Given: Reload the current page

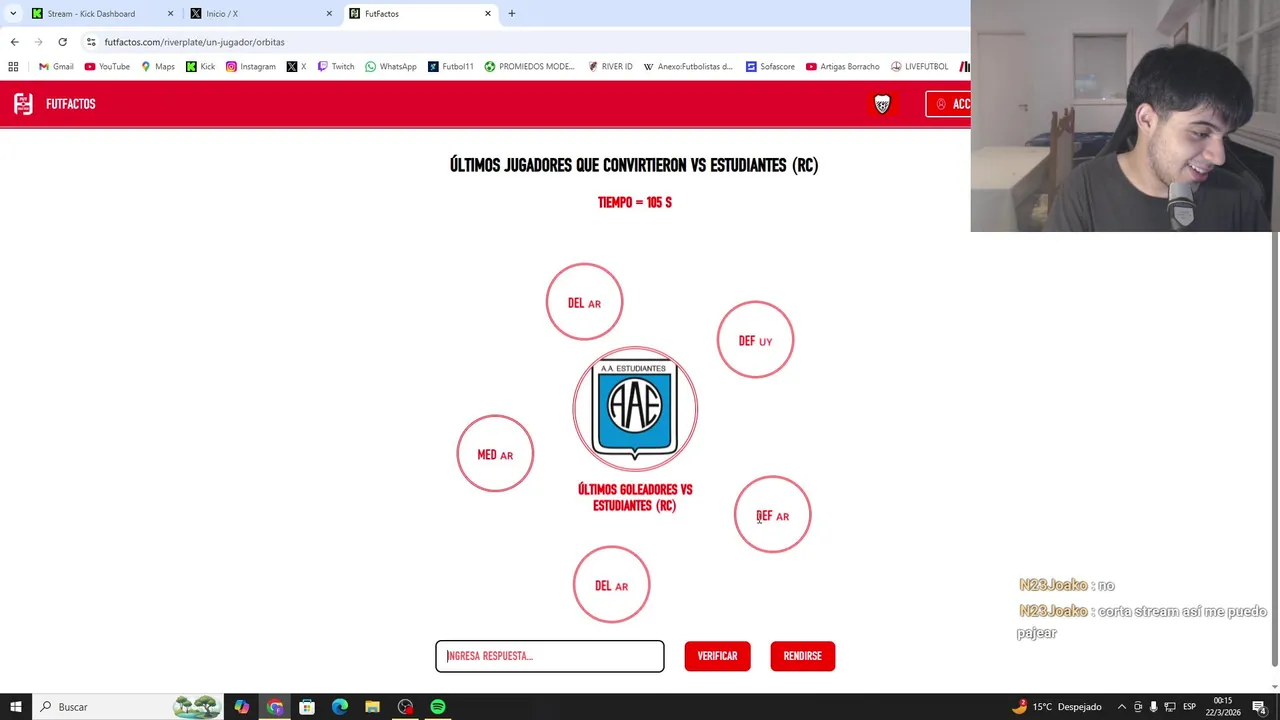Looking at the screenshot, I should point(62,42).
